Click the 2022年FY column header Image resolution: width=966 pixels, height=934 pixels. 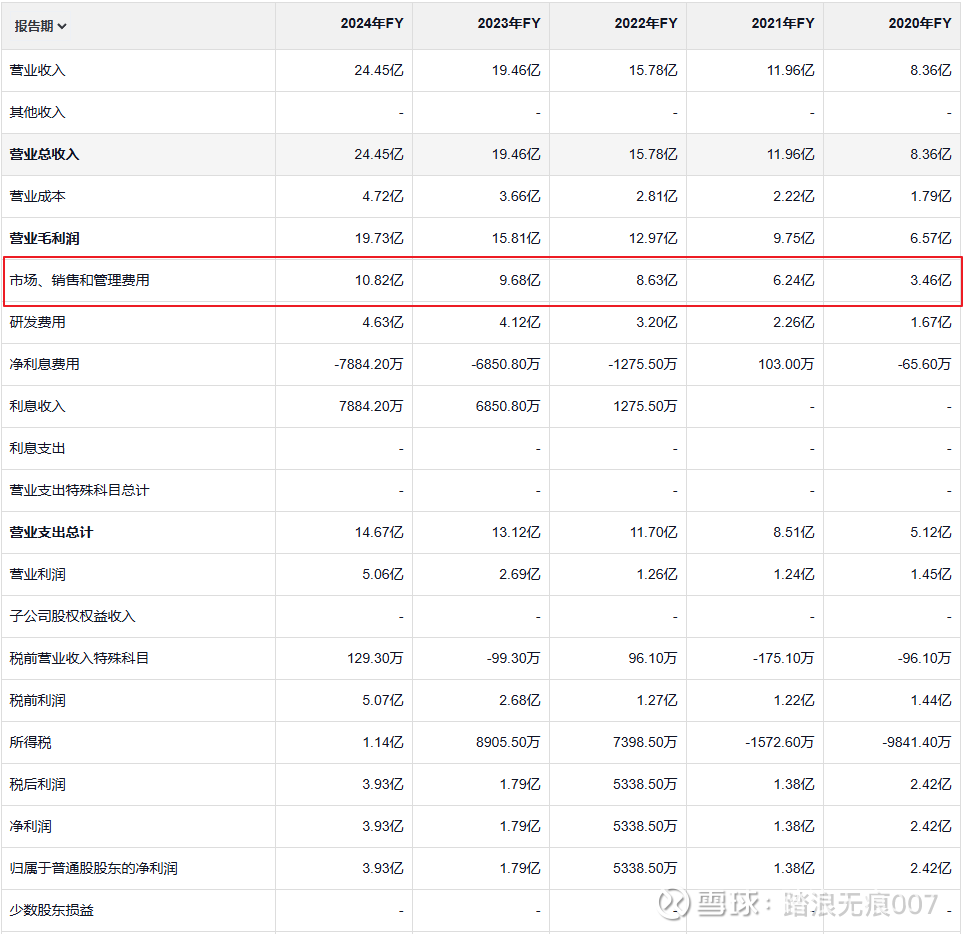pyautogui.click(x=645, y=24)
